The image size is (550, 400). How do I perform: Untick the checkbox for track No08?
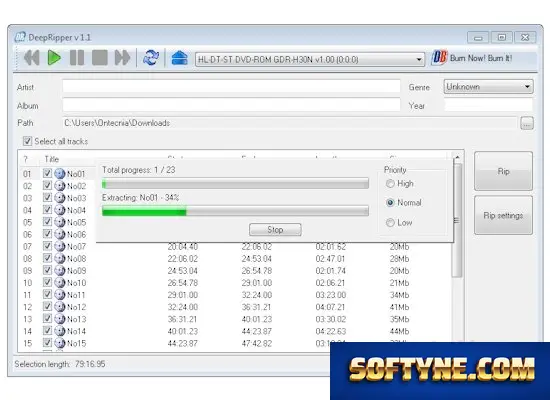(x=47, y=258)
